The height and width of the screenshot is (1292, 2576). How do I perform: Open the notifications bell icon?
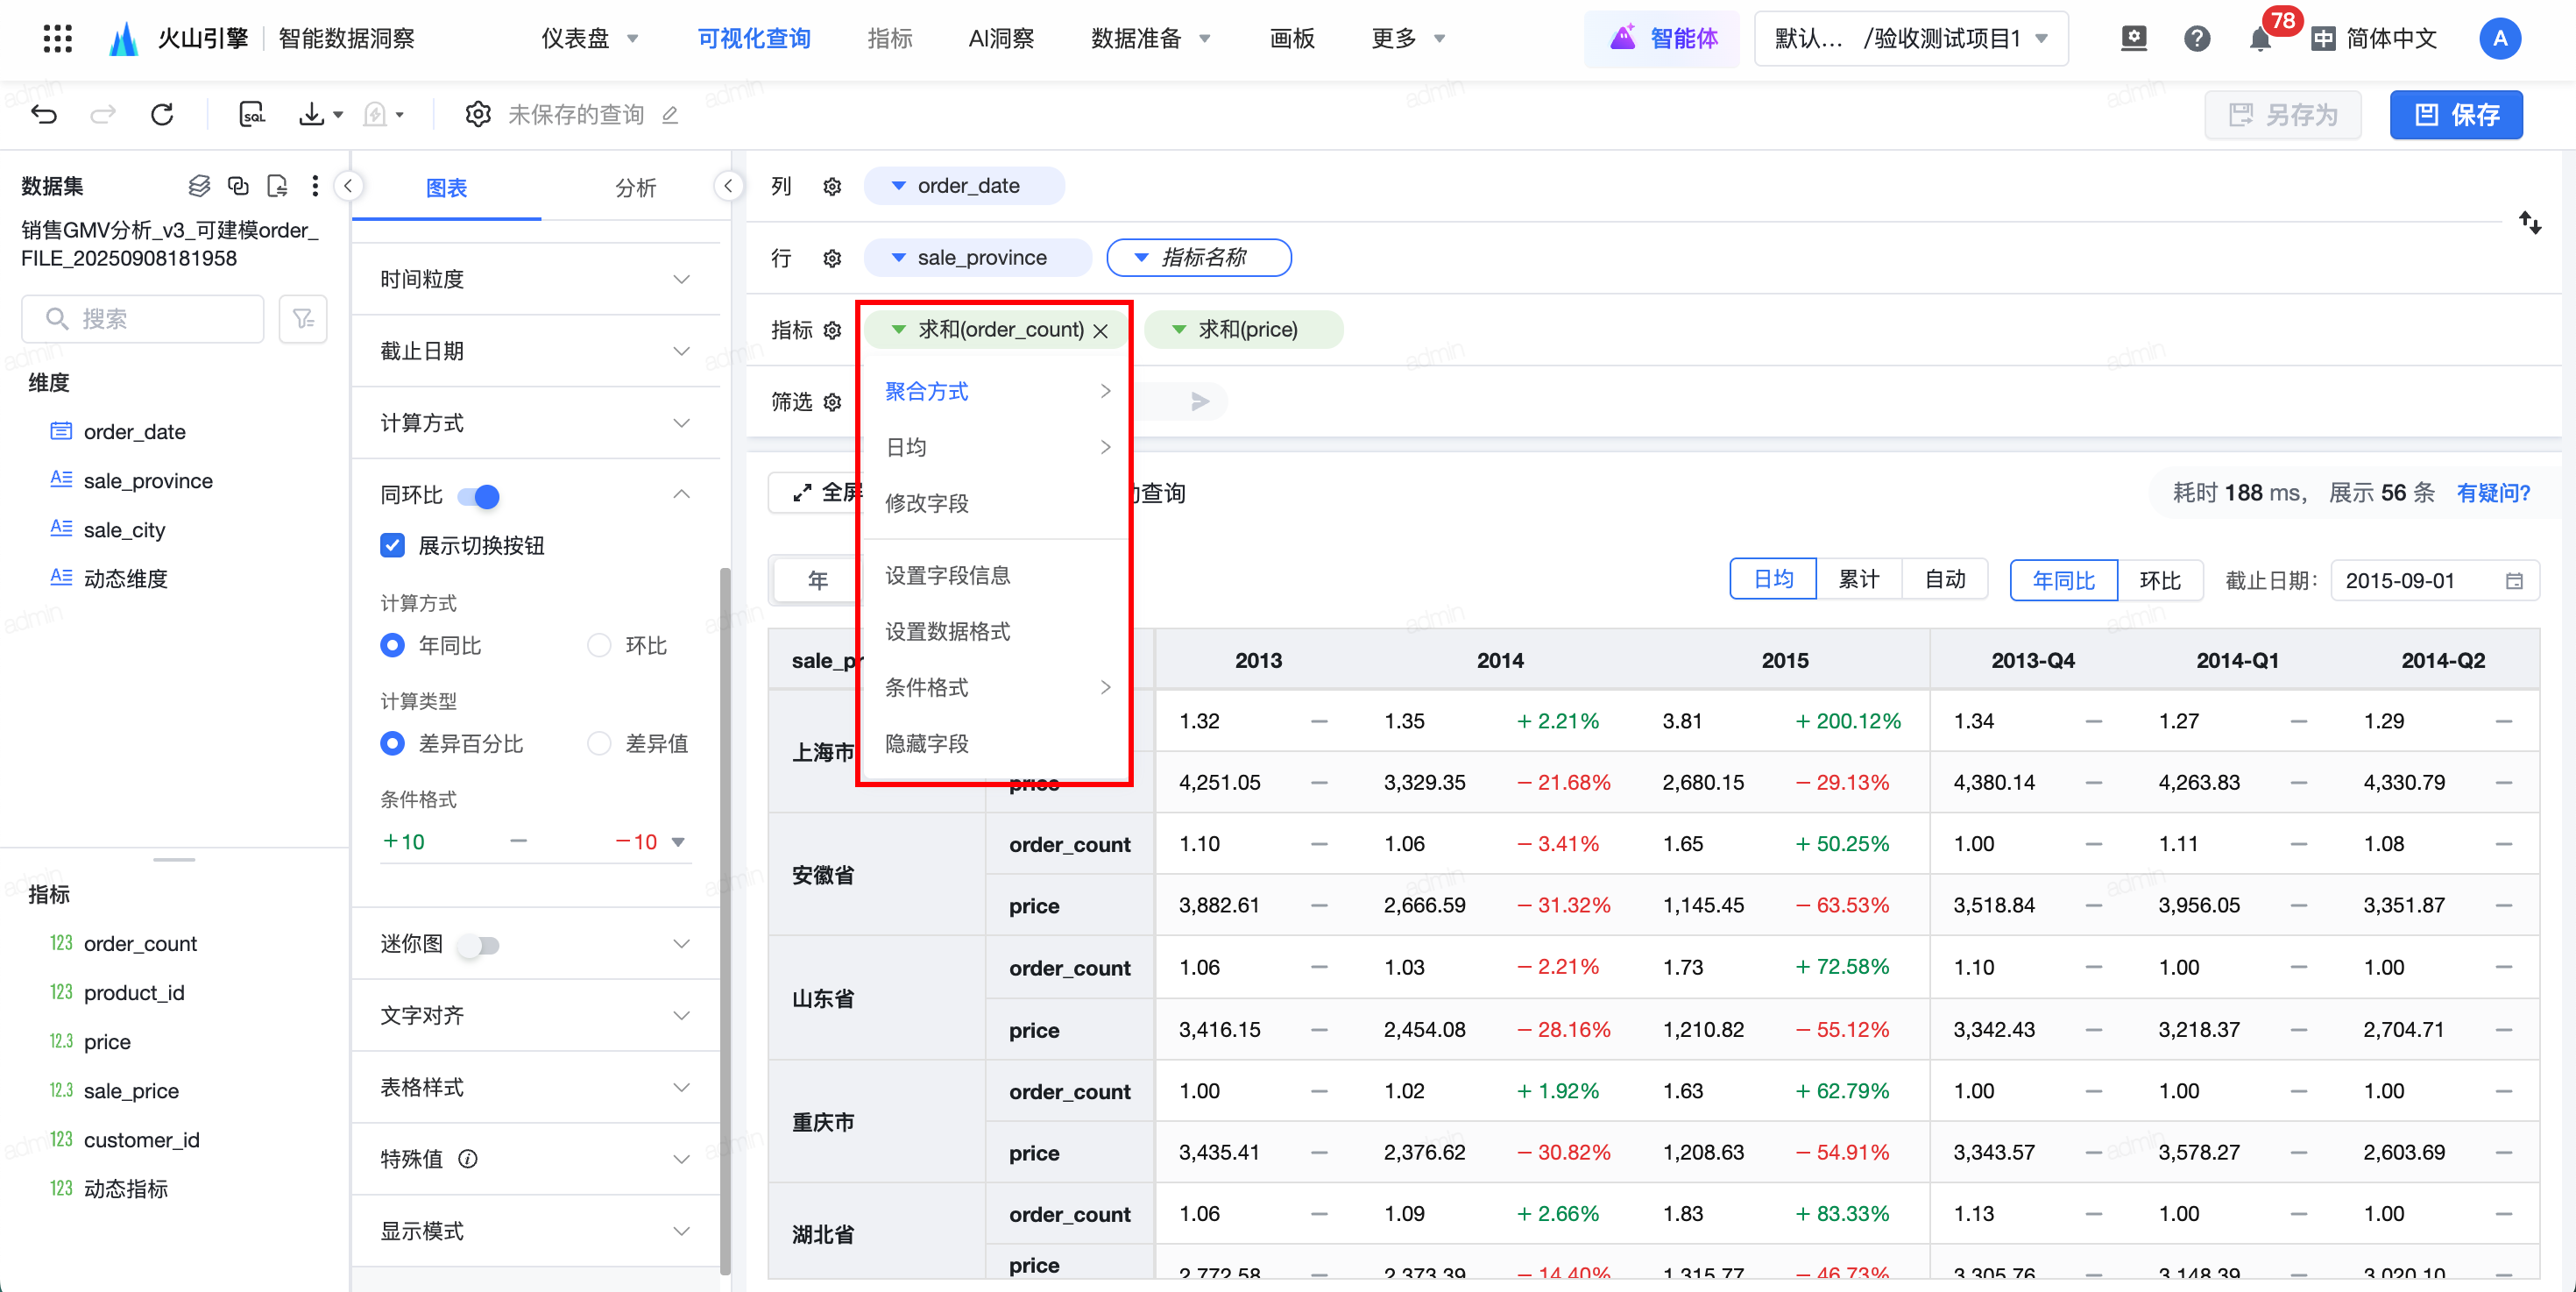coord(2259,40)
